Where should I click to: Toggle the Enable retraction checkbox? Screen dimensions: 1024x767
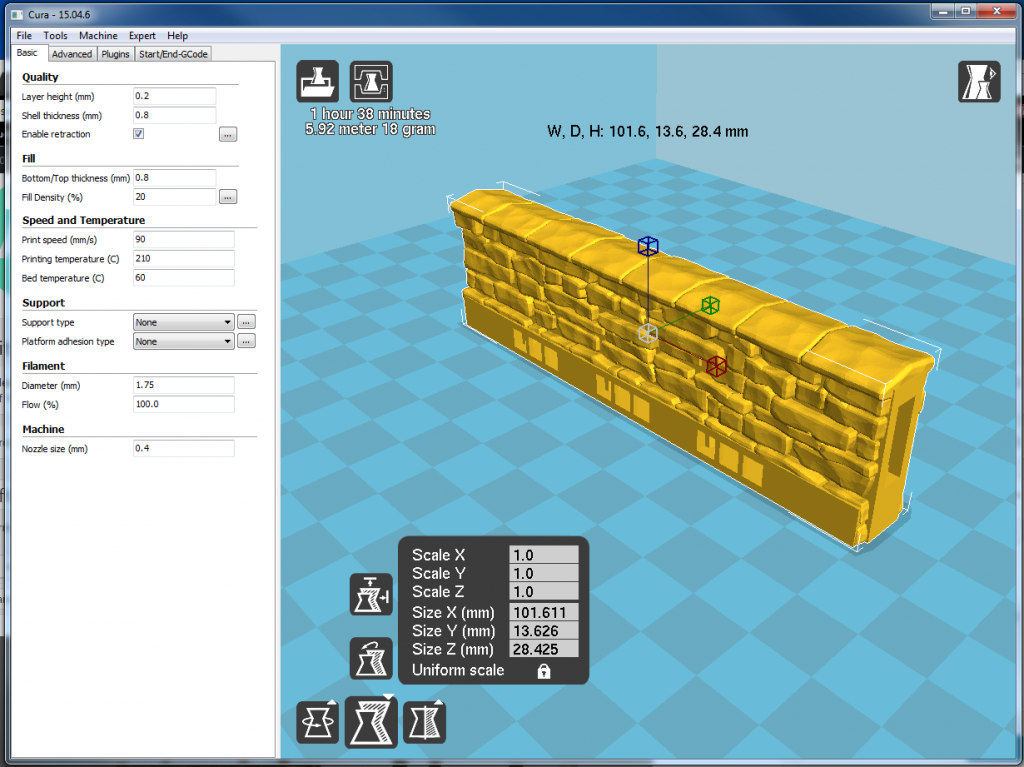137,134
